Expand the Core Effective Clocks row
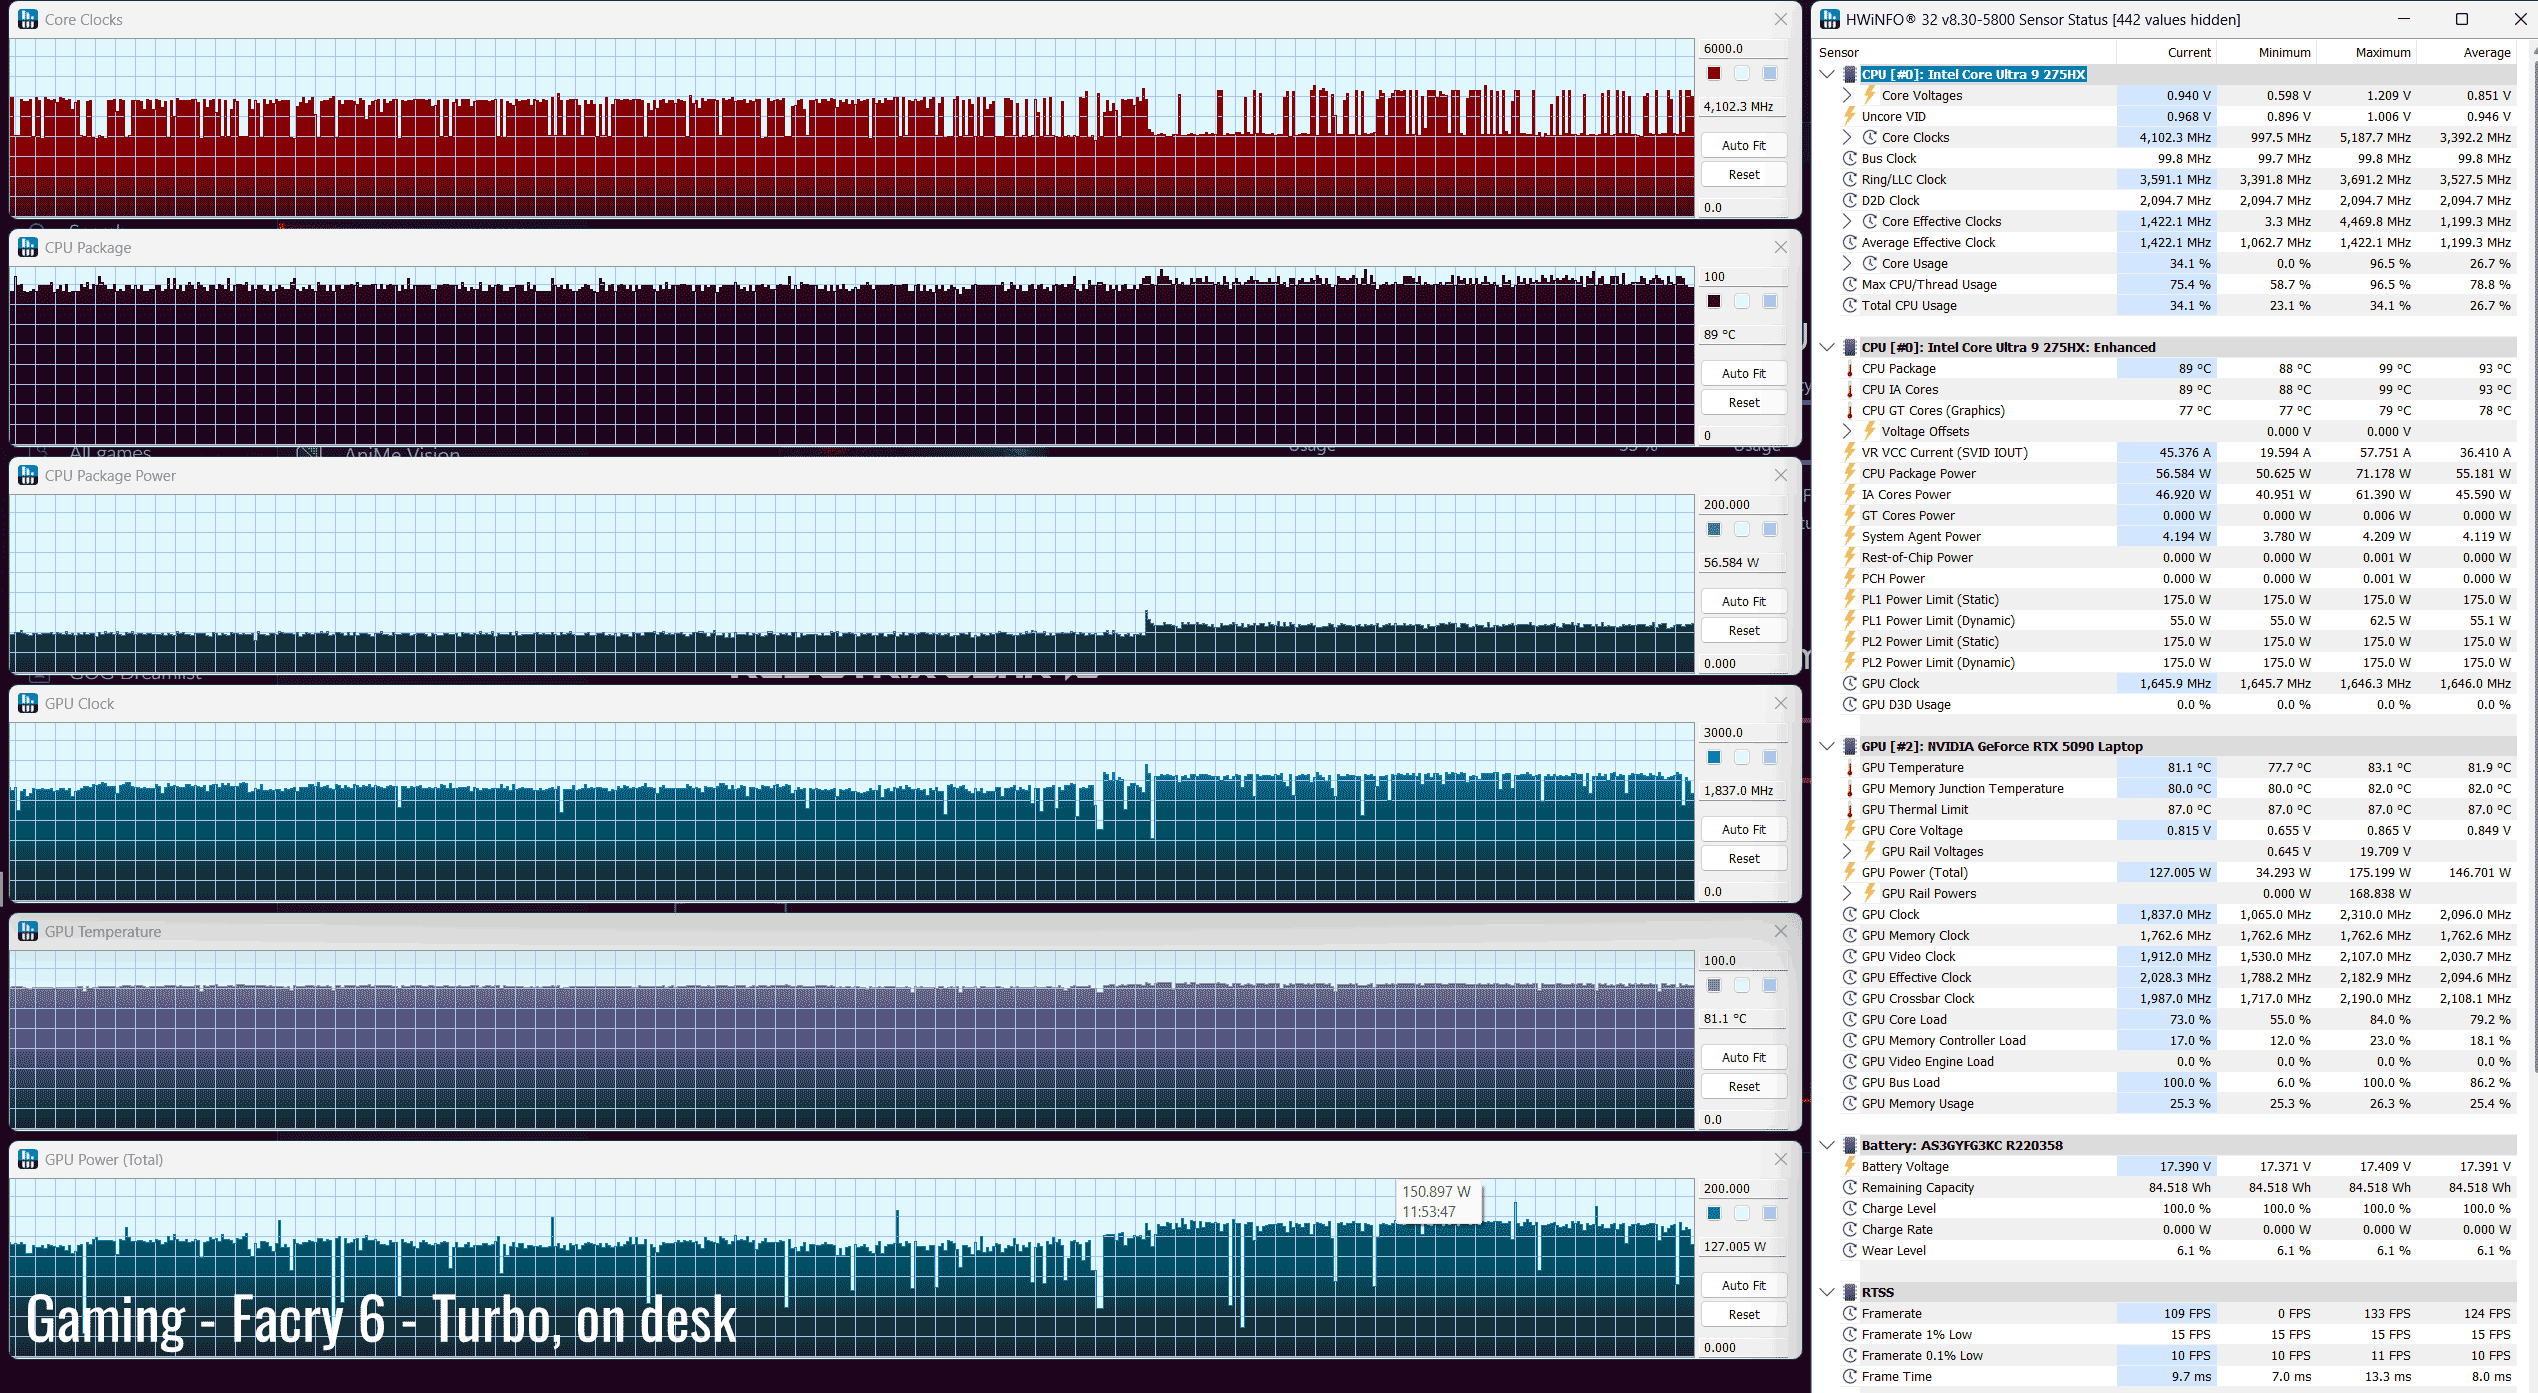 coord(1847,221)
